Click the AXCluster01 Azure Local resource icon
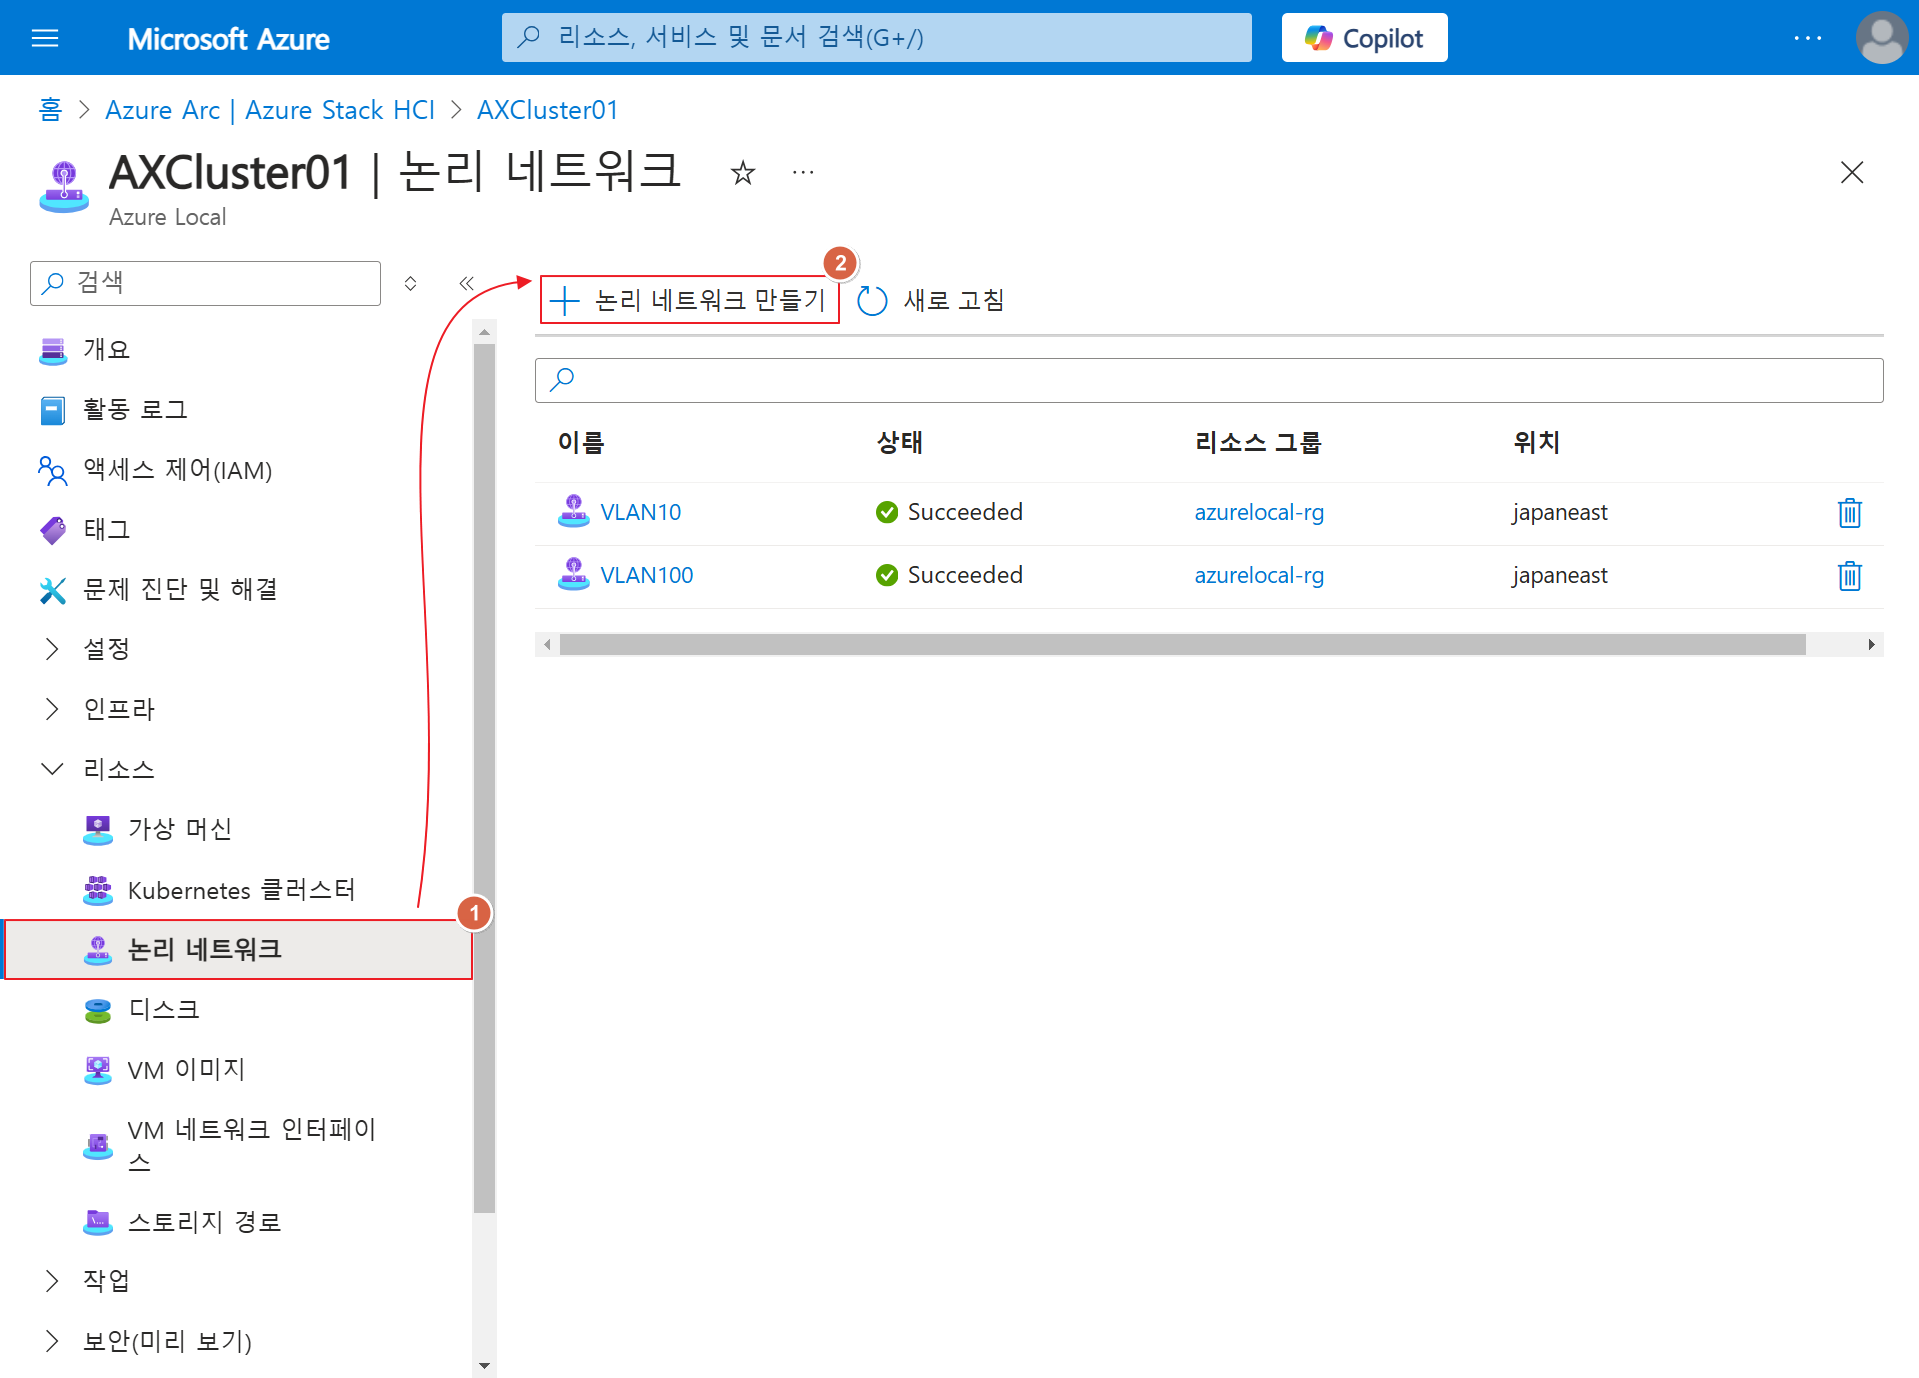 coord(65,185)
